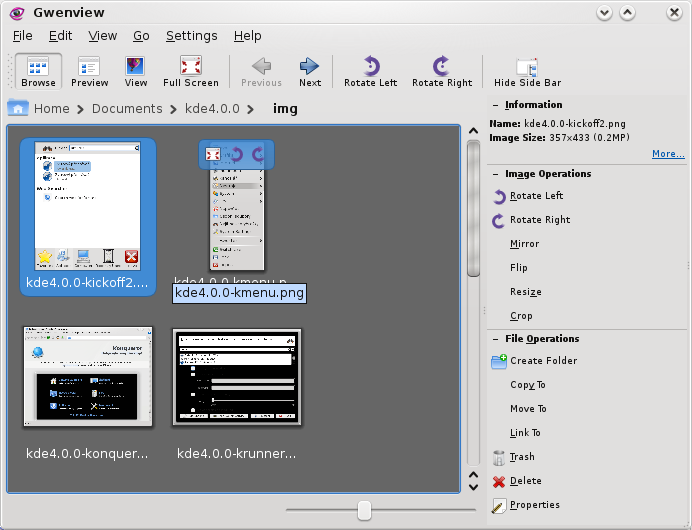Click toolbar Rotate Left button
The width and height of the screenshot is (692, 530).
pyautogui.click(x=371, y=71)
